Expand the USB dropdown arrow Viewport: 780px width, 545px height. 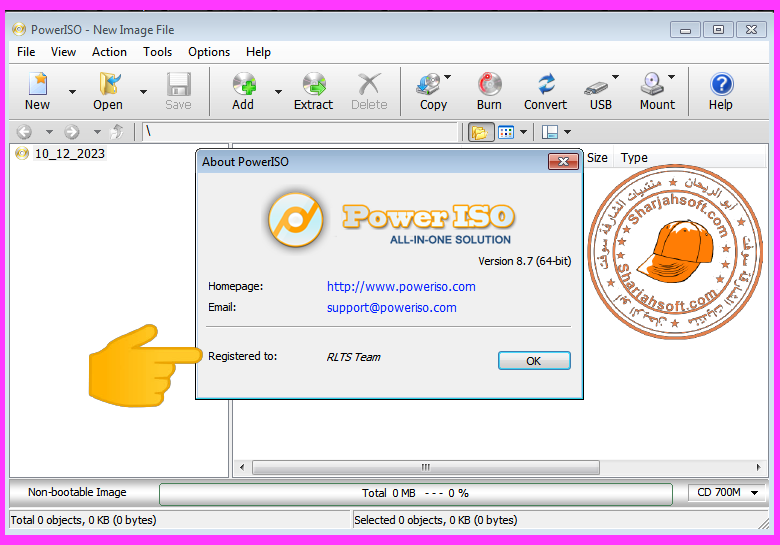point(615,77)
